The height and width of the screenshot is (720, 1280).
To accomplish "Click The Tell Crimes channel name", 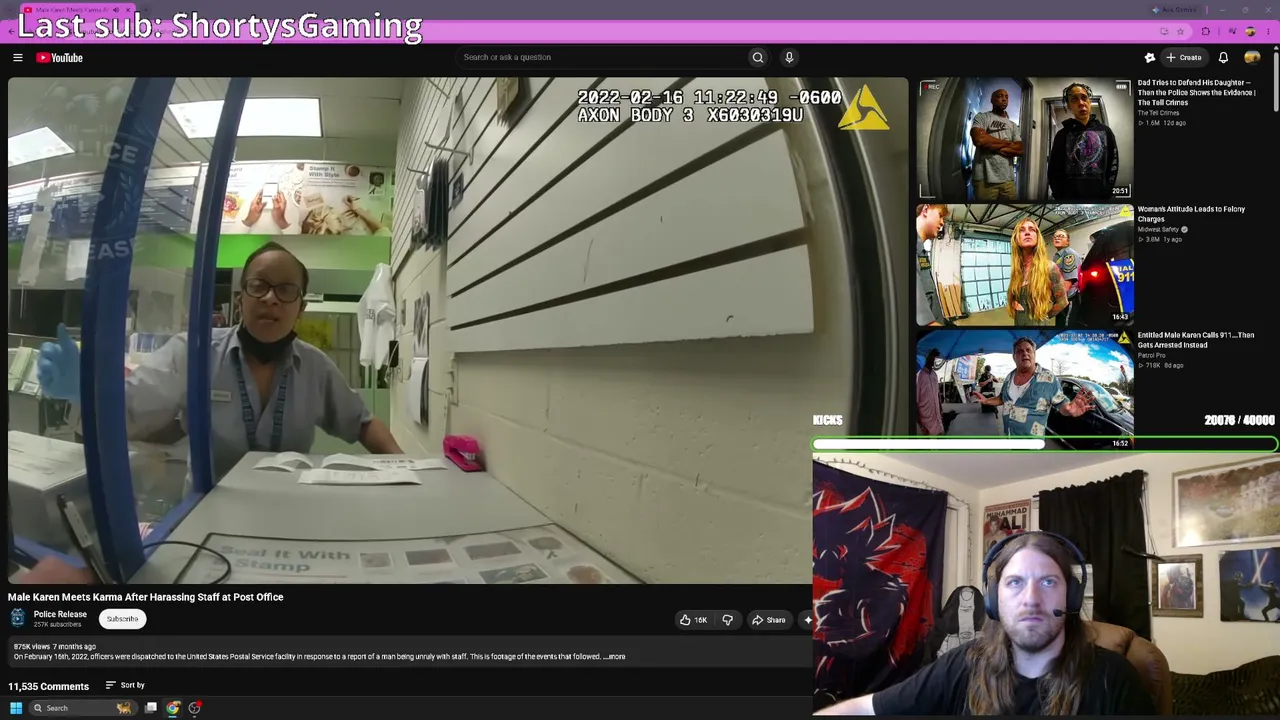I will [x=1158, y=113].
